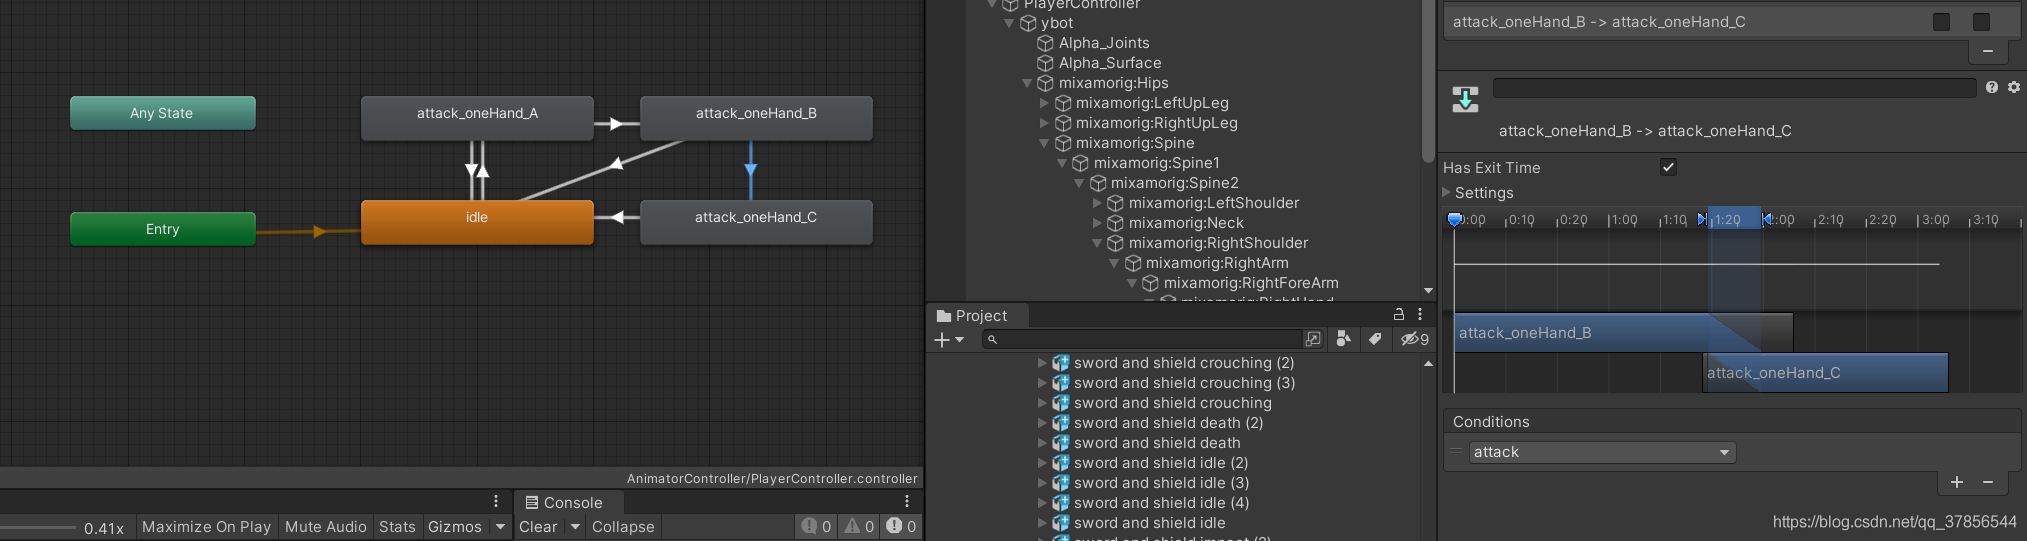Screen dimensions: 2027x541
Task: Remove selected transition with minus button
Action: tap(1988, 51)
